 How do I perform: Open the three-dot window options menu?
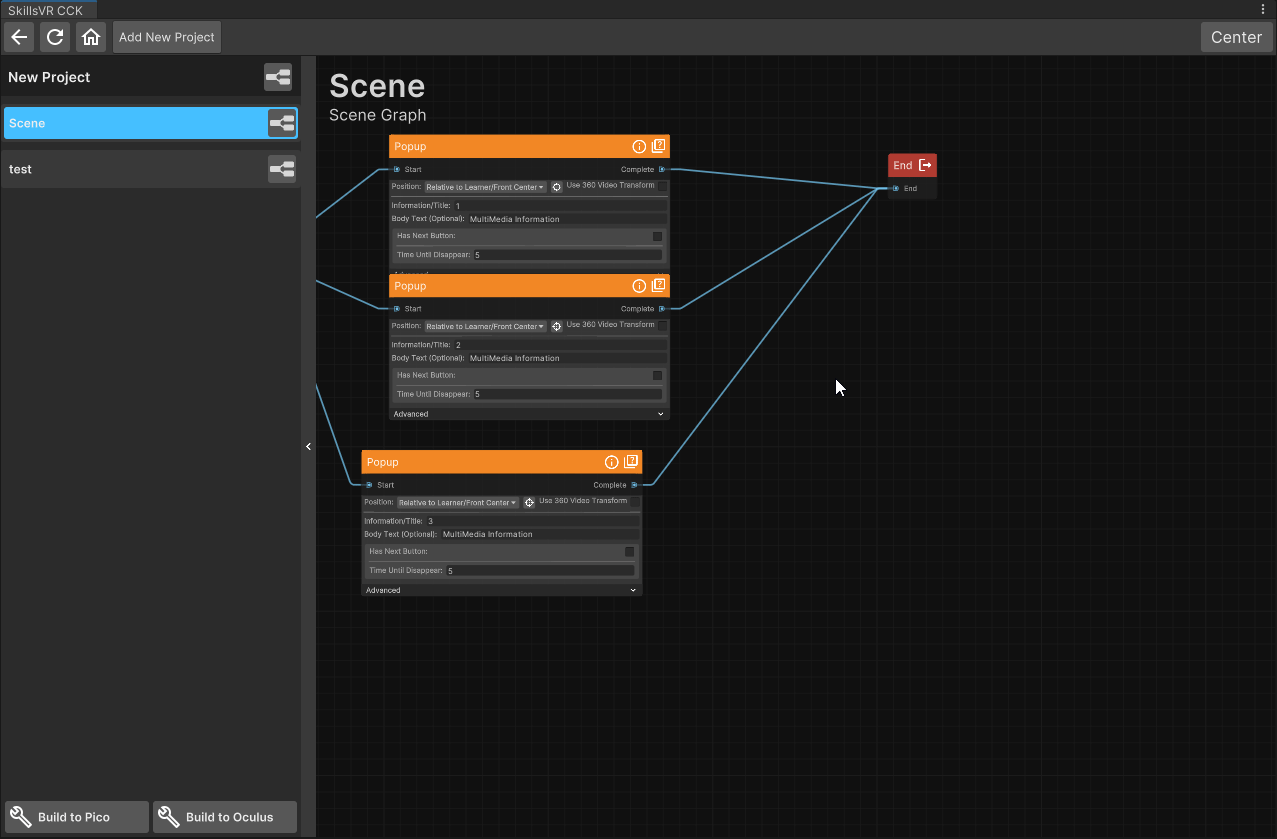tap(1264, 8)
